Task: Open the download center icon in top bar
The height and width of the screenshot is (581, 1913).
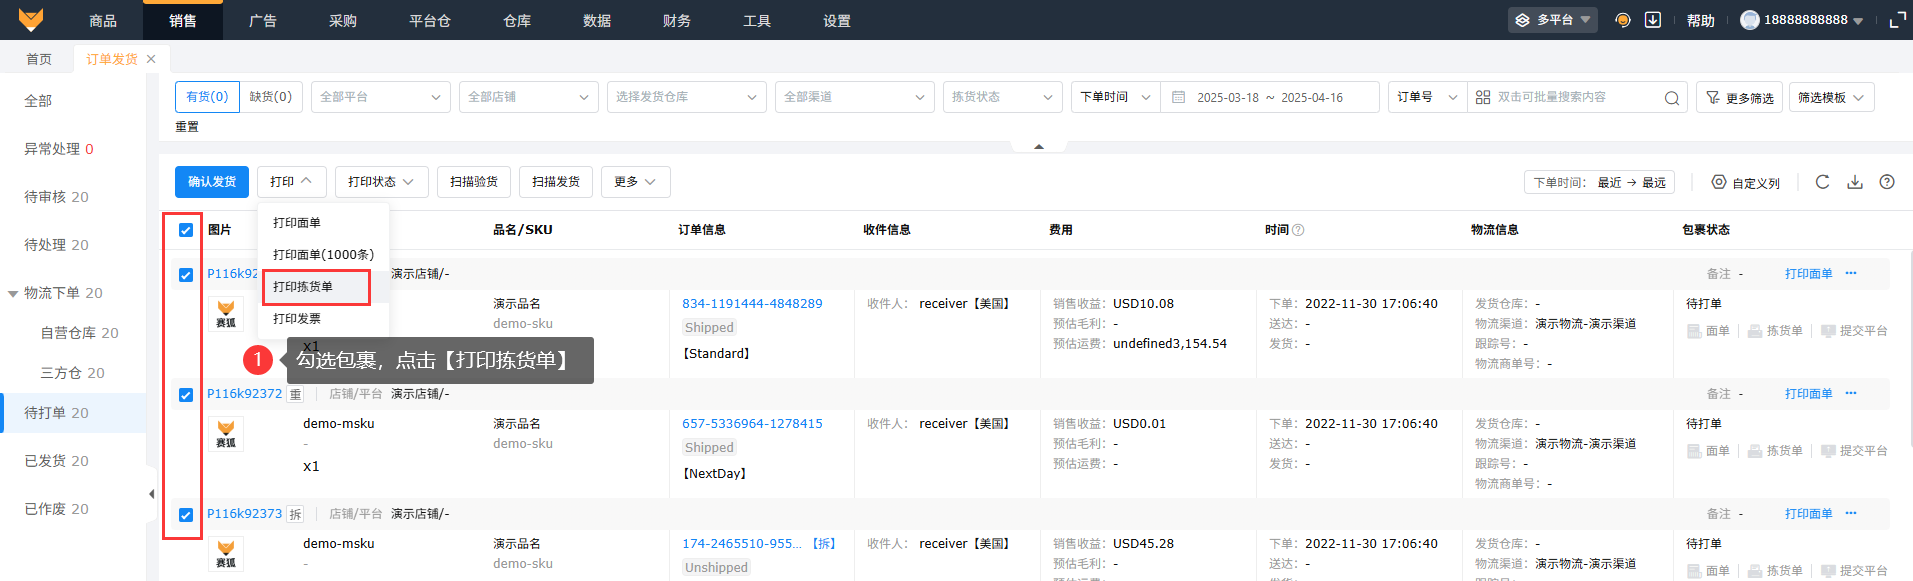Action: click(1653, 20)
